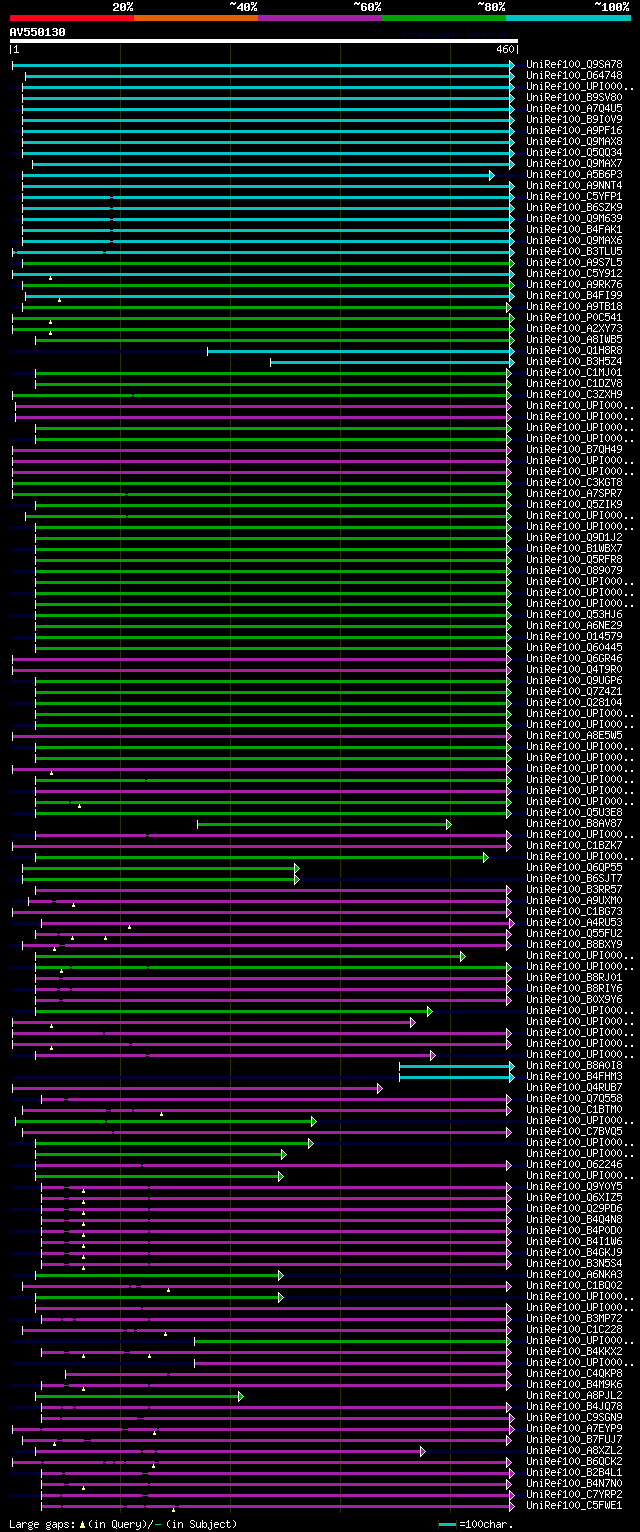
Task: Open hit UniRef100_Q5QQ34
Action: (574, 152)
